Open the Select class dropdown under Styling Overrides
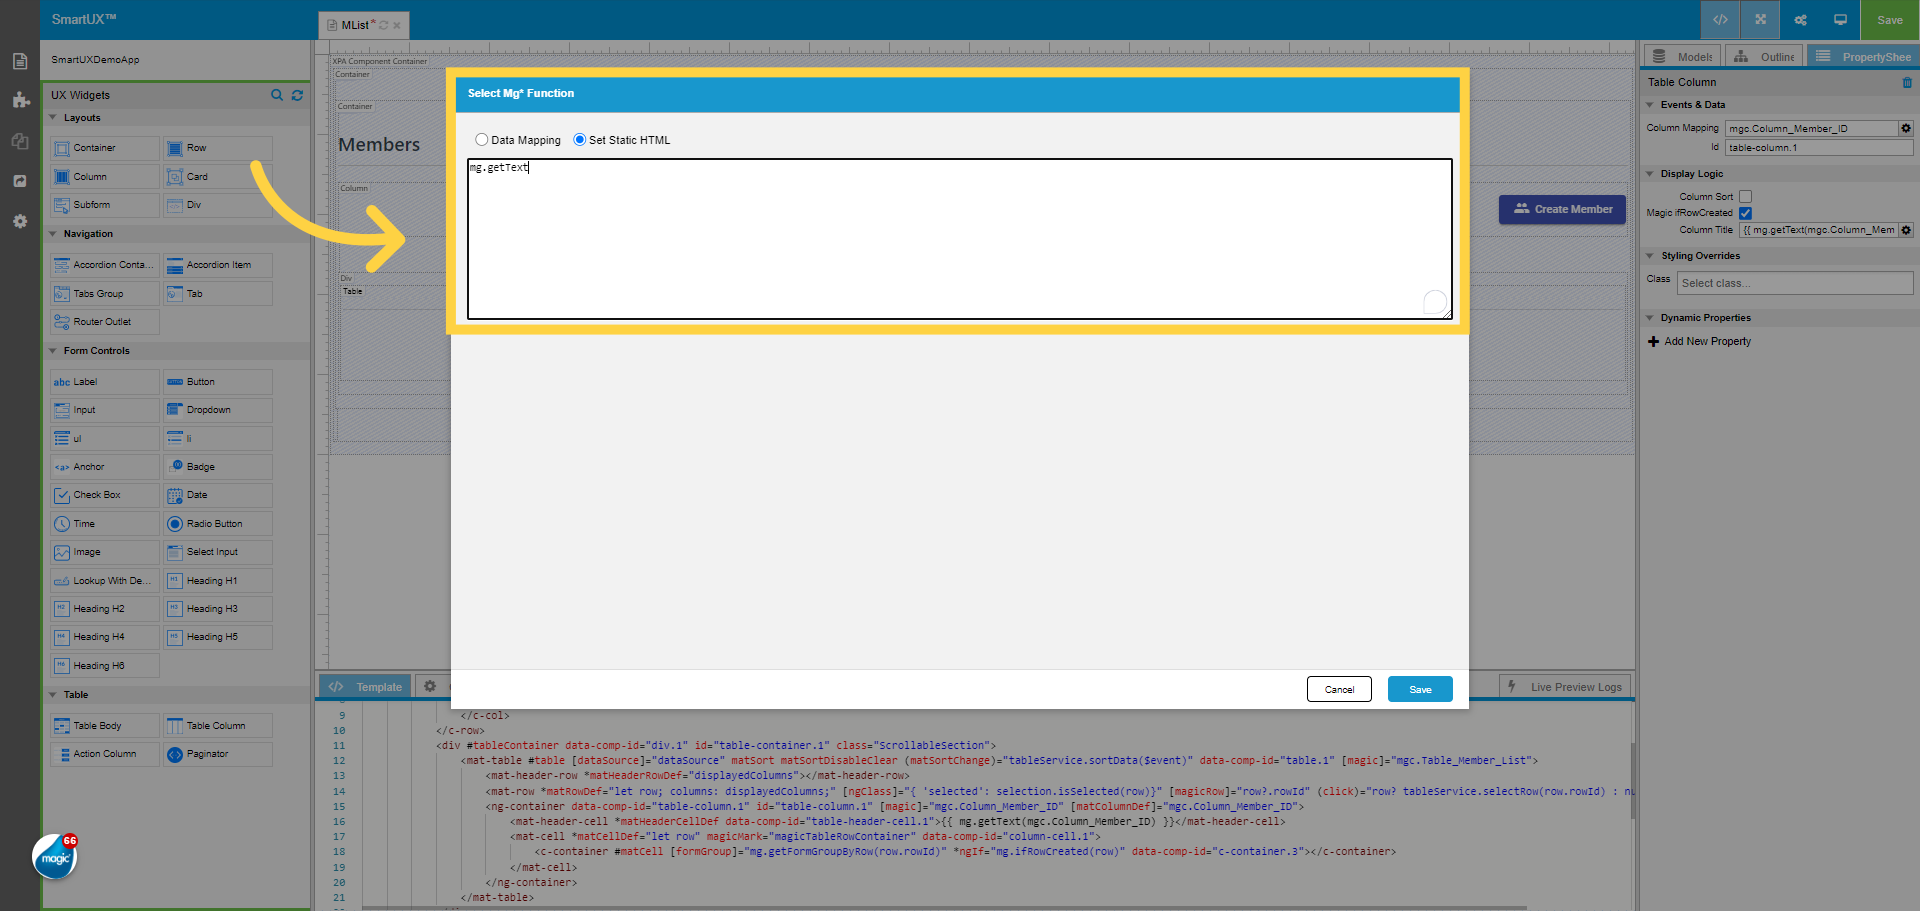The width and height of the screenshot is (1920, 911). click(1795, 283)
